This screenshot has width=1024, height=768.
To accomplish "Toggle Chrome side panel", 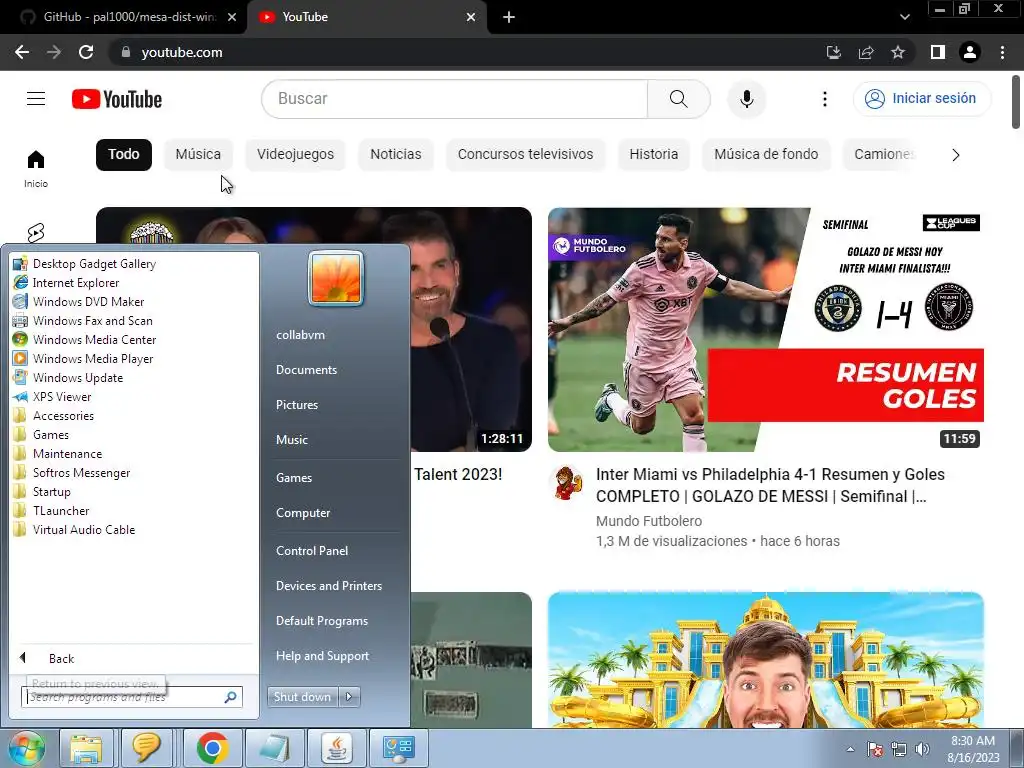I will coord(938,52).
